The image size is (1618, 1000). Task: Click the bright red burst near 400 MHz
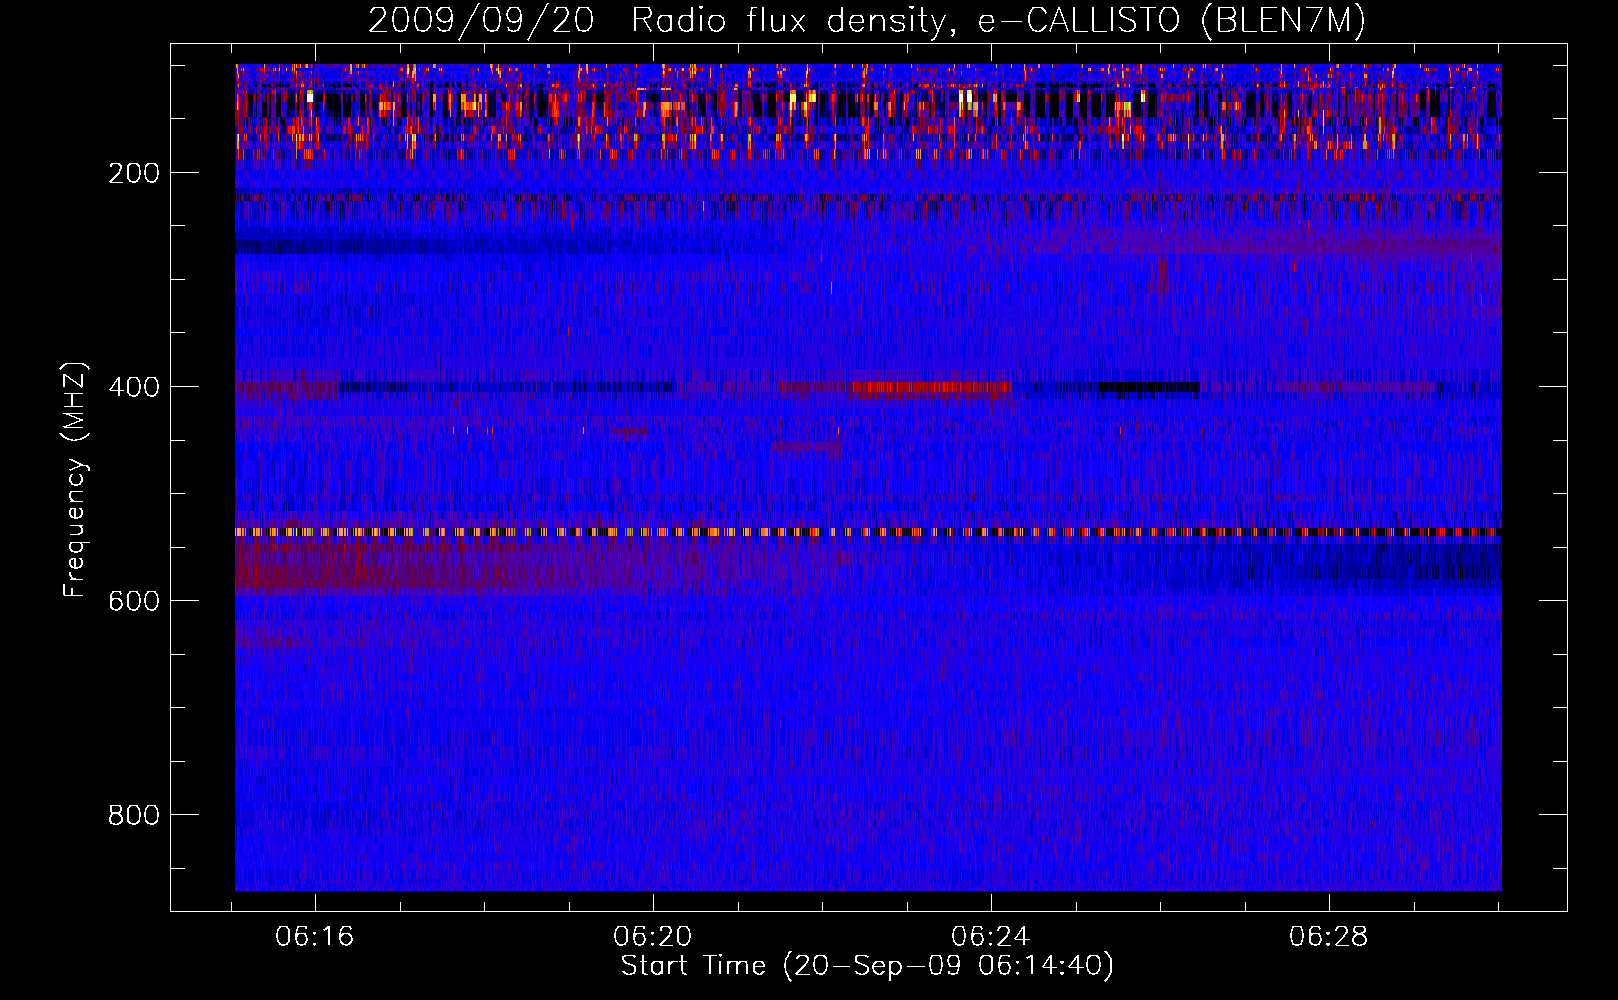tap(931, 388)
